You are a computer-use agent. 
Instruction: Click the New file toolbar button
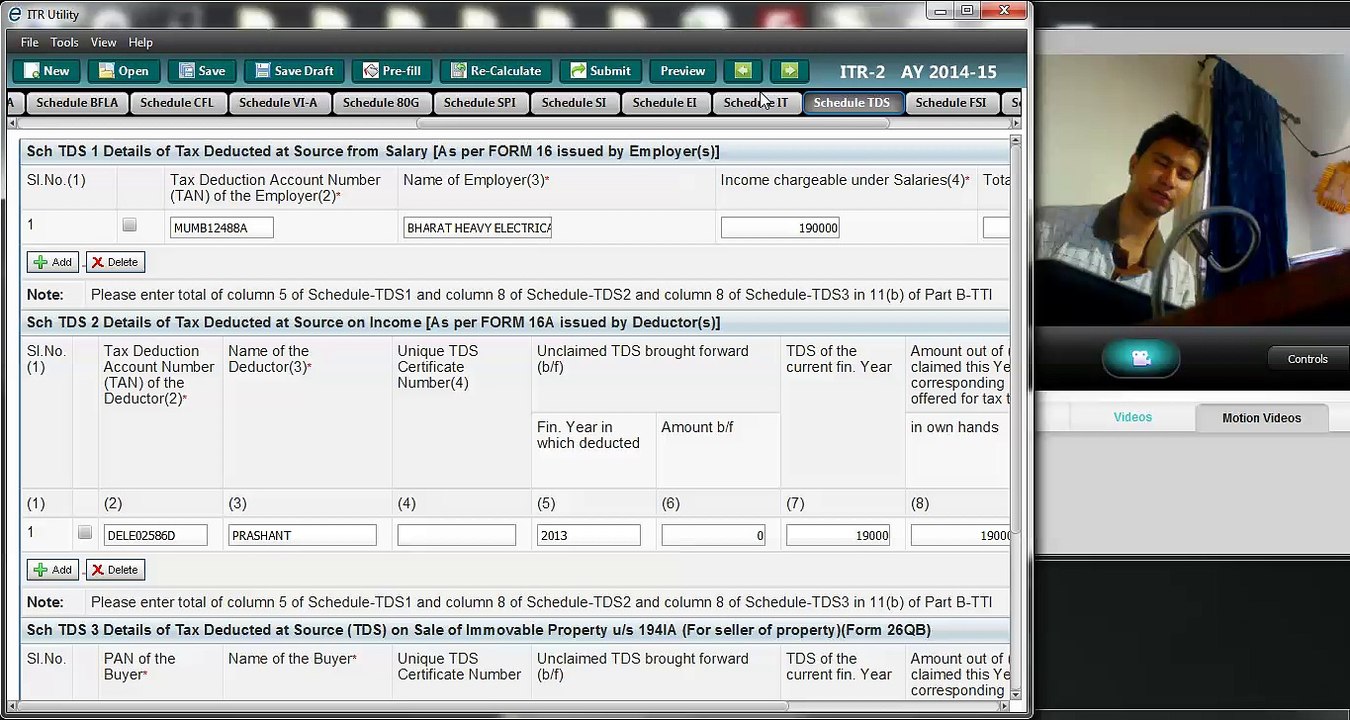click(x=46, y=71)
